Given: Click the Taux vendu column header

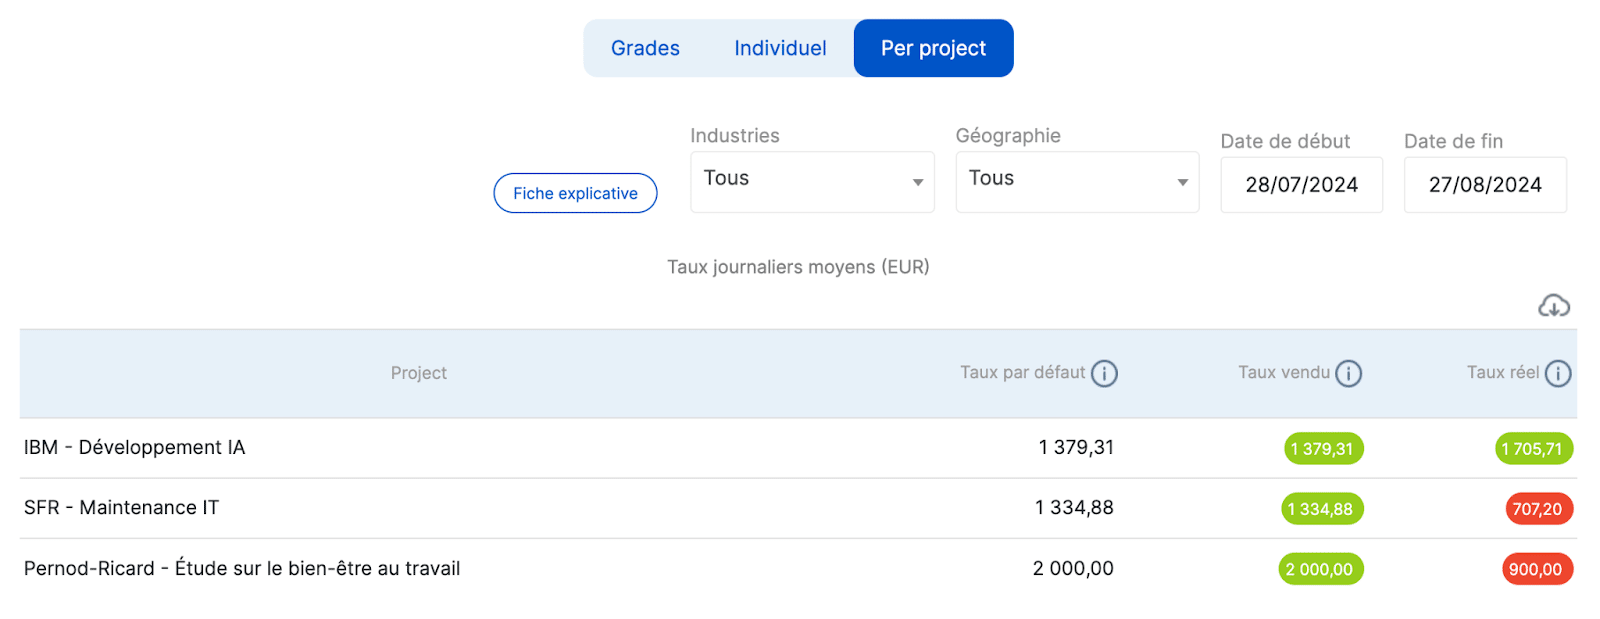Looking at the screenshot, I should 1284,372.
